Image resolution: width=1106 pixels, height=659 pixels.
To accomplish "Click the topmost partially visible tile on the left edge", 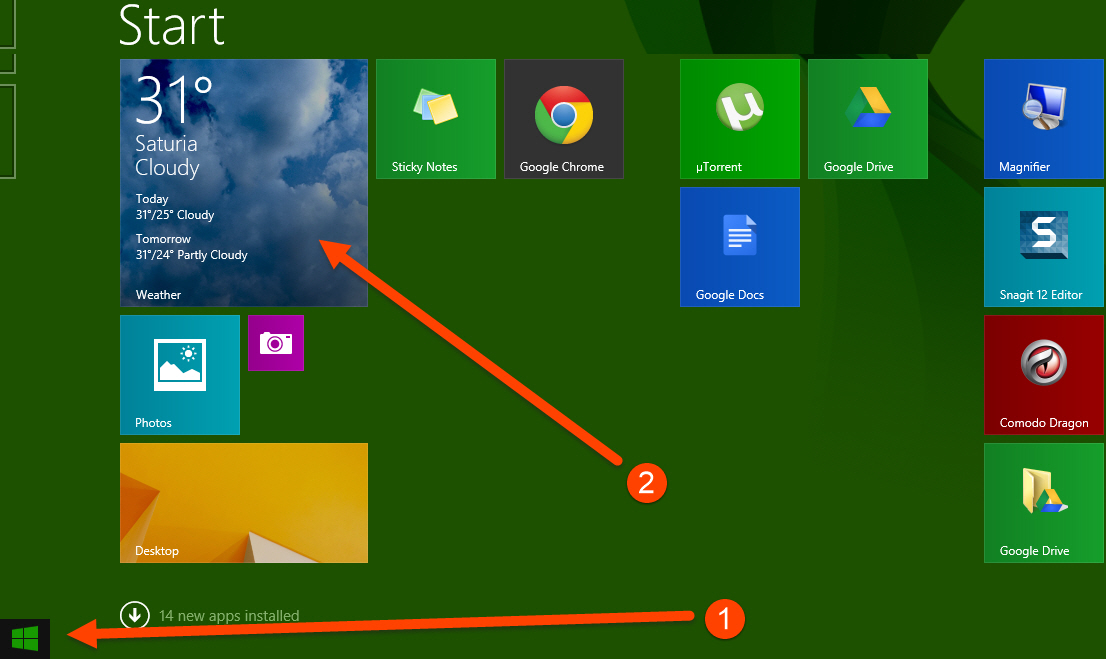I will click(x=6, y=24).
